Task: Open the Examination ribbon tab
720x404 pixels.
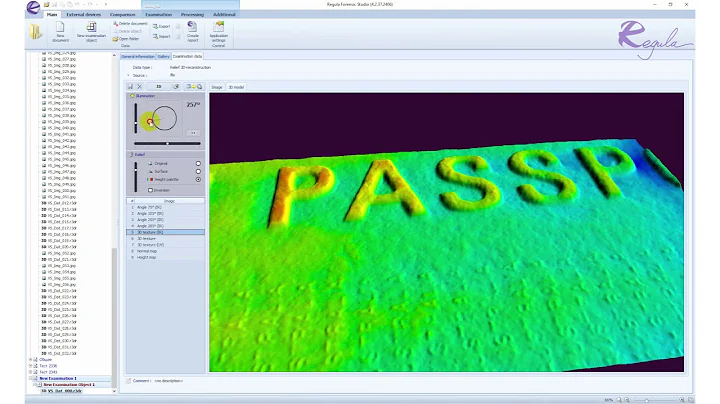Action: (158, 15)
